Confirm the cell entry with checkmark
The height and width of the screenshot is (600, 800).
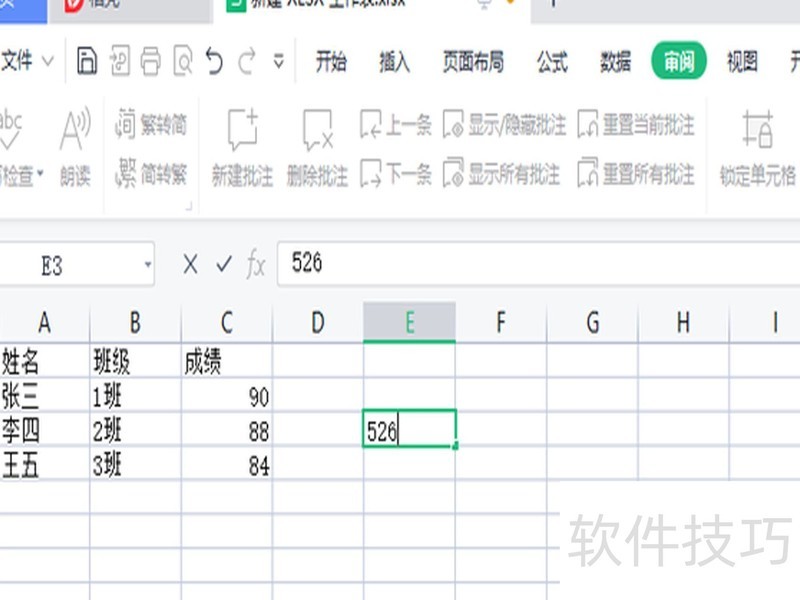[x=224, y=264]
